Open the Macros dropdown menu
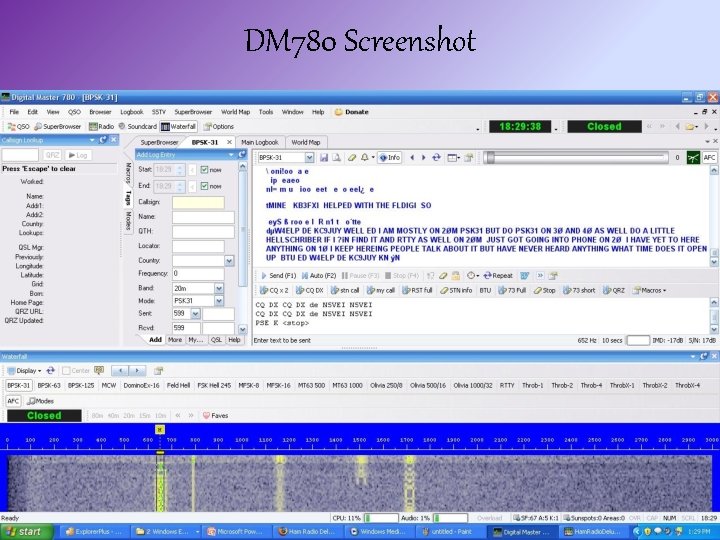The width and height of the screenshot is (720, 540). point(649,290)
